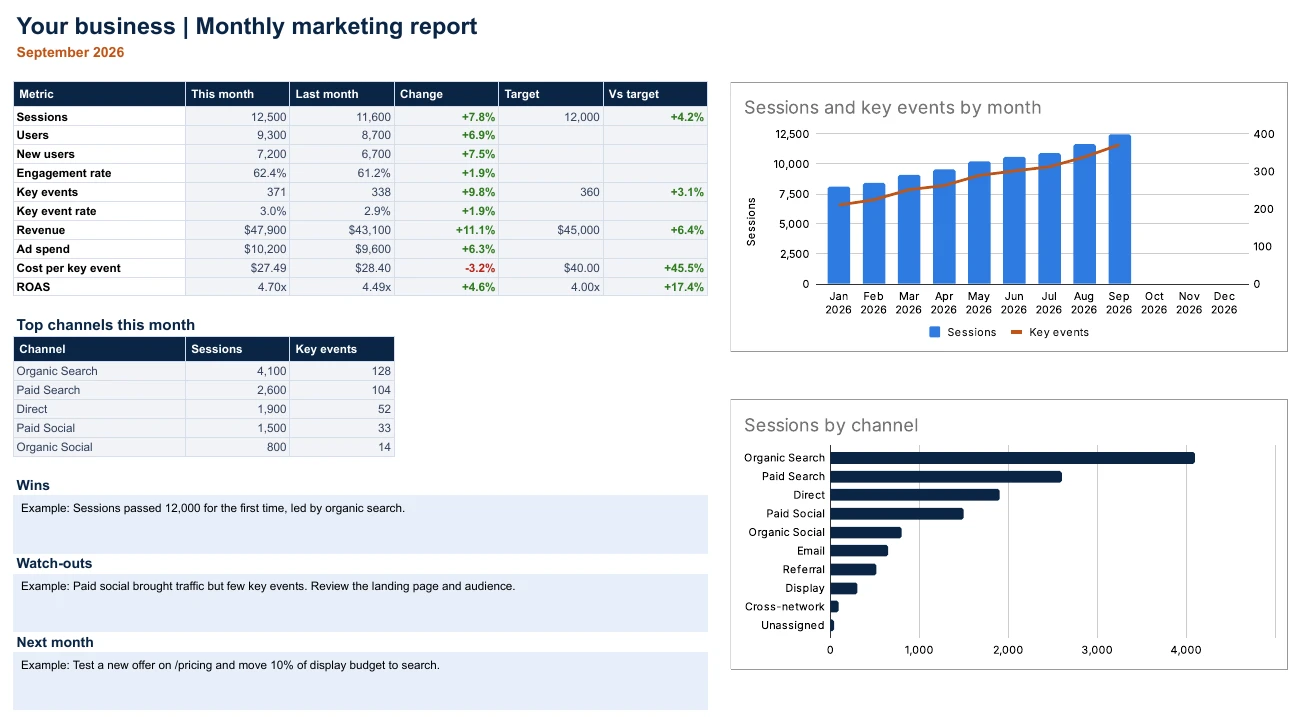This screenshot has width=1295, height=717.
Task: Click the negative change value -3.2%
Action: click(x=479, y=268)
